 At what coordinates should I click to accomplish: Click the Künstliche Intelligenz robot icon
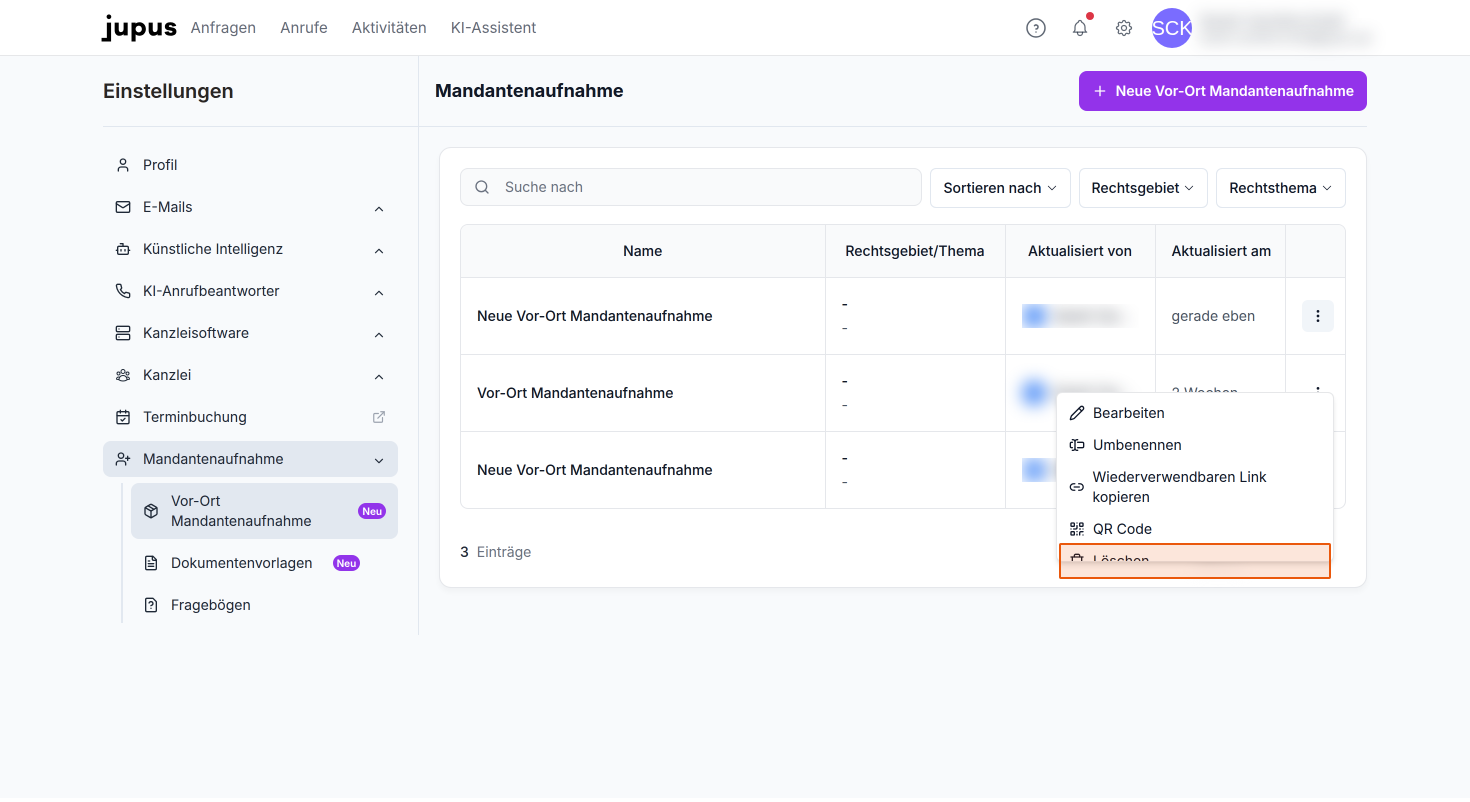pos(123,249)
